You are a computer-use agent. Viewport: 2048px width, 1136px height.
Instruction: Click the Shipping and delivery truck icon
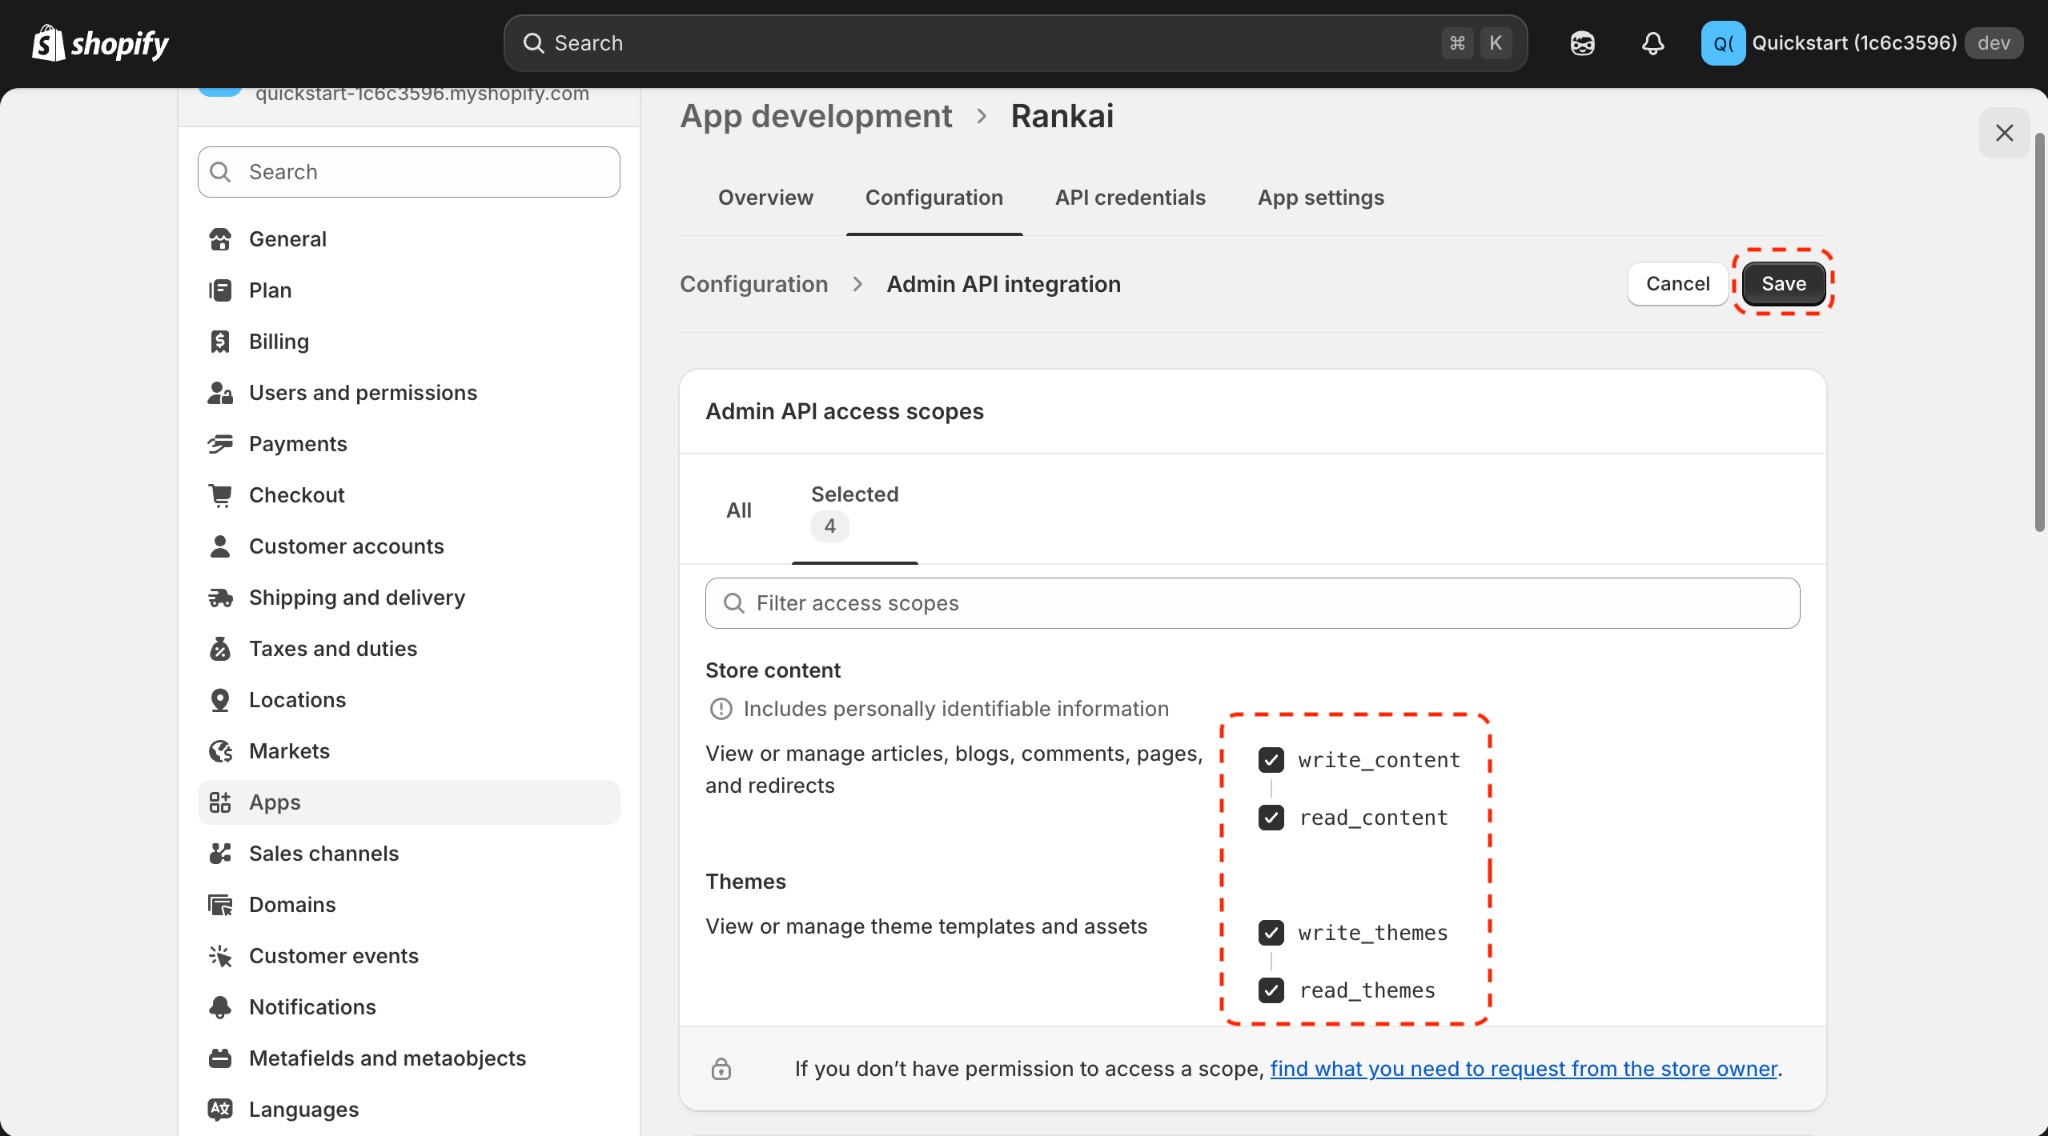click(x=219, y=597)
